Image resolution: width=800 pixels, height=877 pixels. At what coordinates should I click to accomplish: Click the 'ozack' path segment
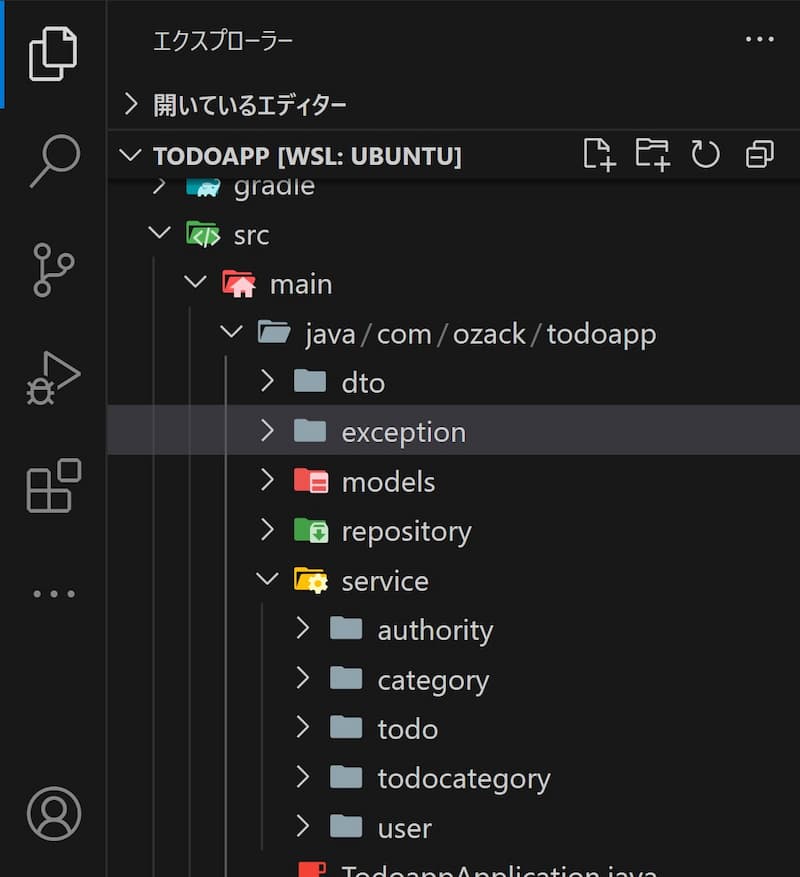[489, 334]
